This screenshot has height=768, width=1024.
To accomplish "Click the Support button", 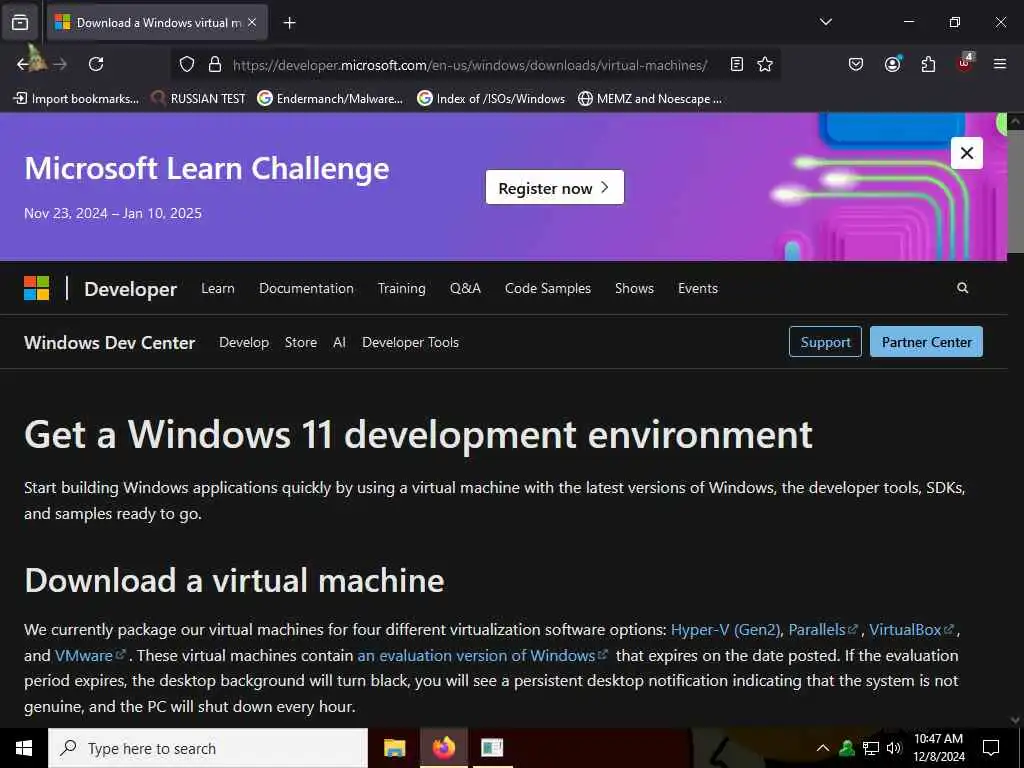I will (825, 342).
